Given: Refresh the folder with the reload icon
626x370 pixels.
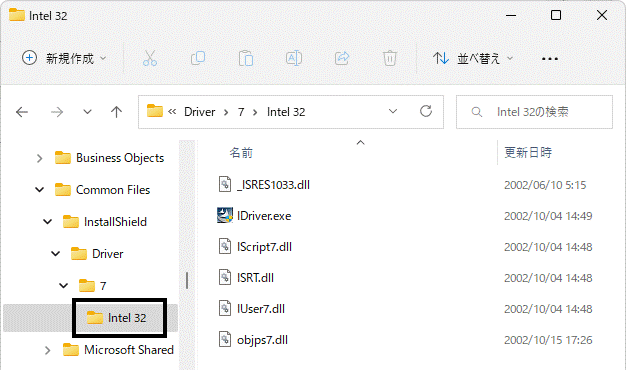Looking at the screenshot, I should (x=426, y=111).
